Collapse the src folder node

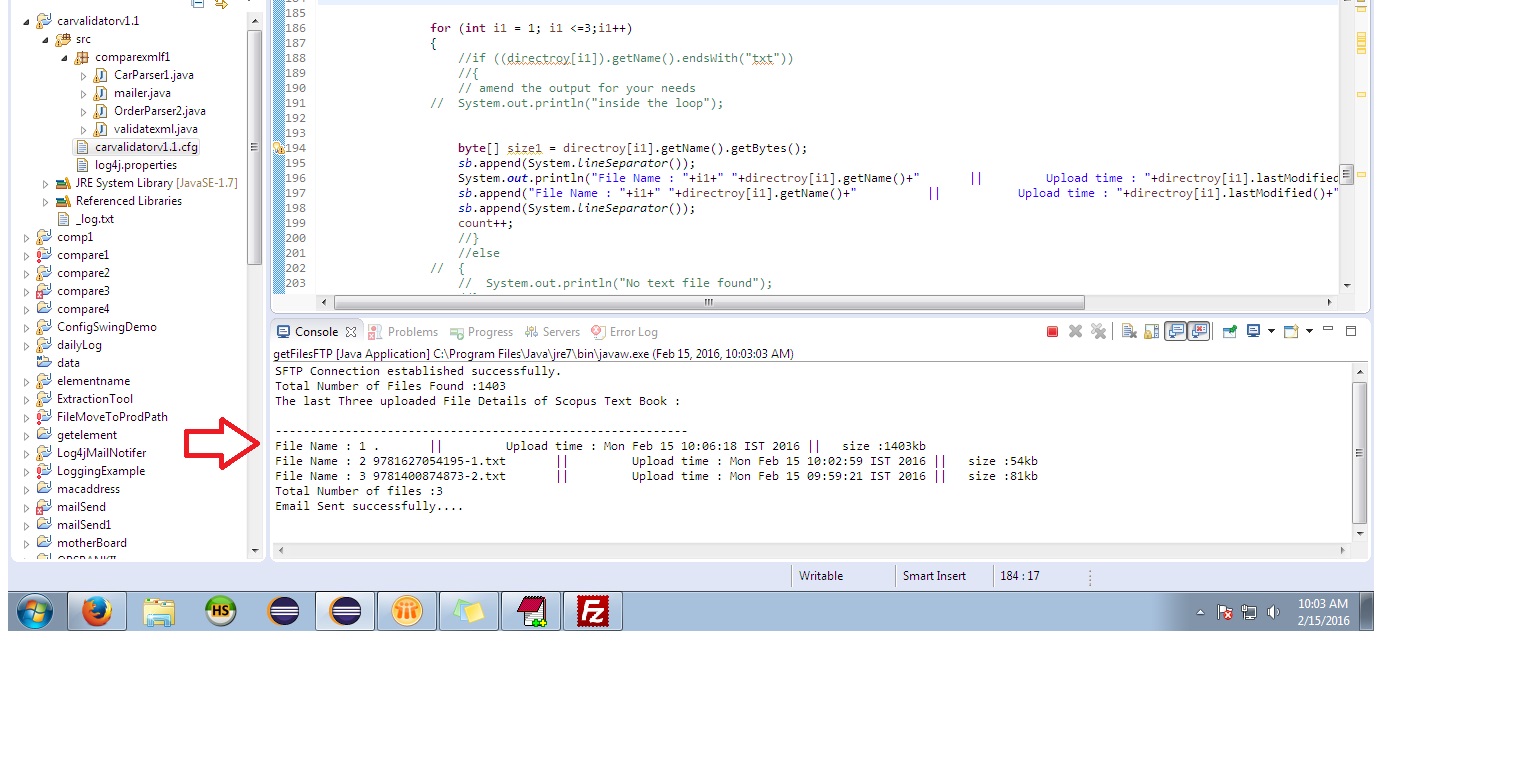click(46, 39)
